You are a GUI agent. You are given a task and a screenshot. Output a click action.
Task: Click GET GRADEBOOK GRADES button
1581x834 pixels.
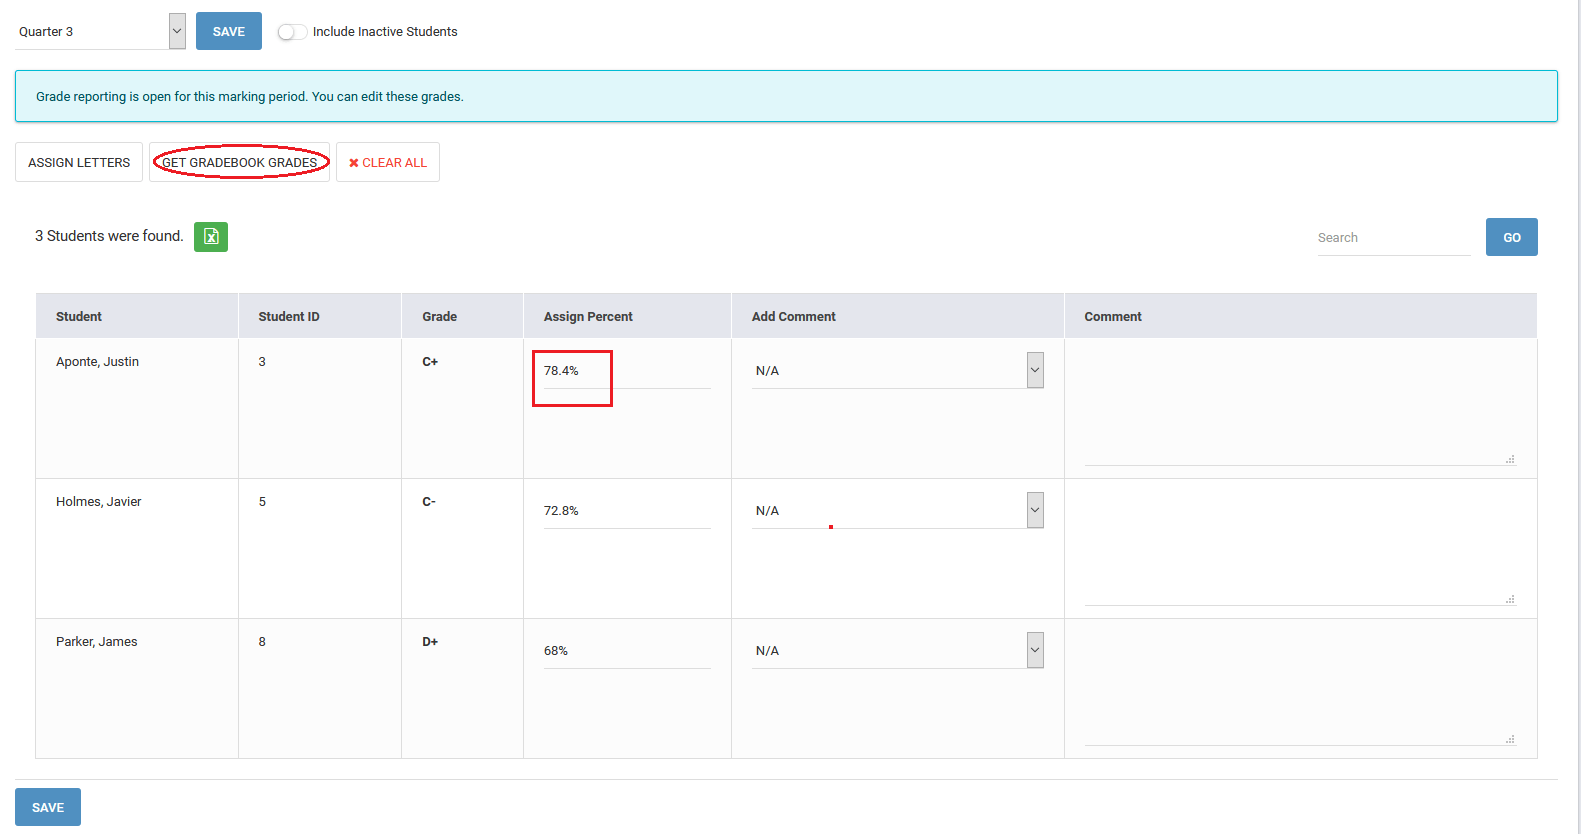coord(240,162)
